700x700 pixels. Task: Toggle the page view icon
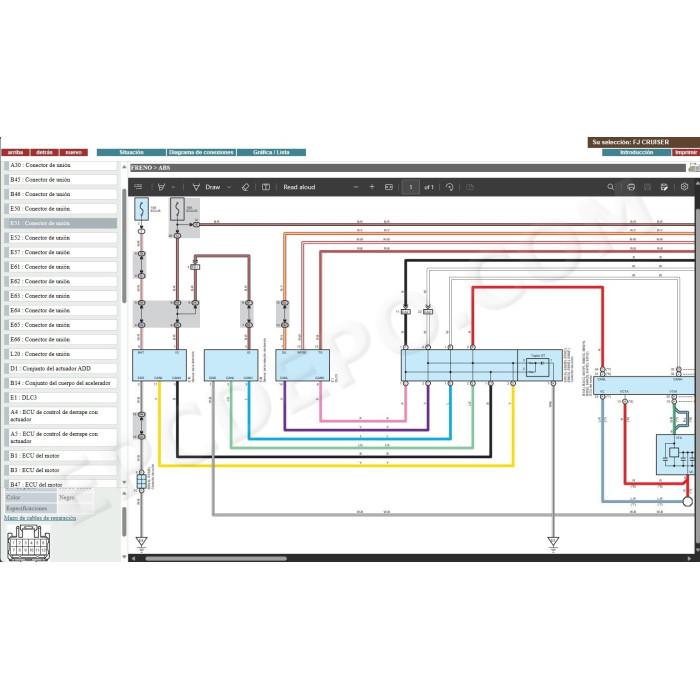click(x=266, y=187)
